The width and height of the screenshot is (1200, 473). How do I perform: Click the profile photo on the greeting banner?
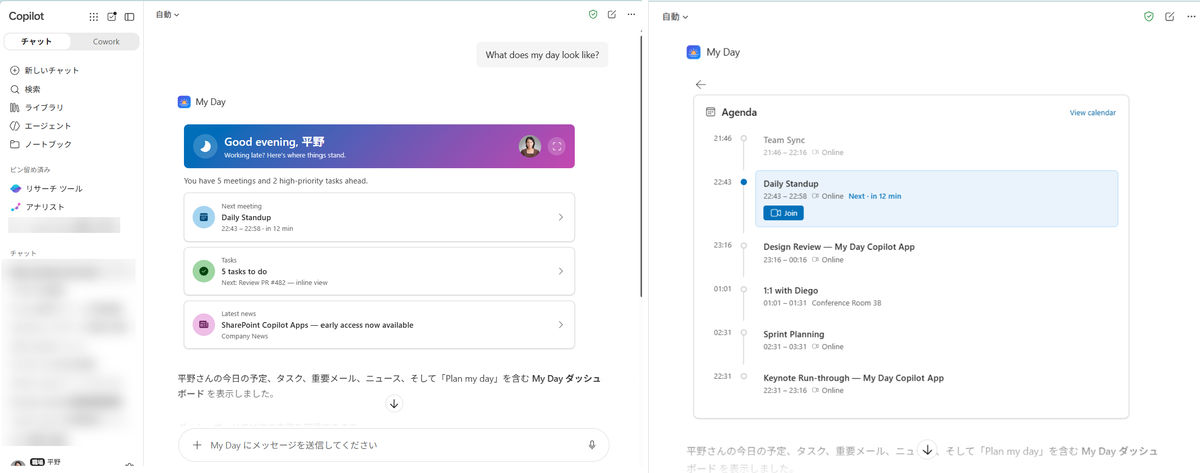click(530, 146)
